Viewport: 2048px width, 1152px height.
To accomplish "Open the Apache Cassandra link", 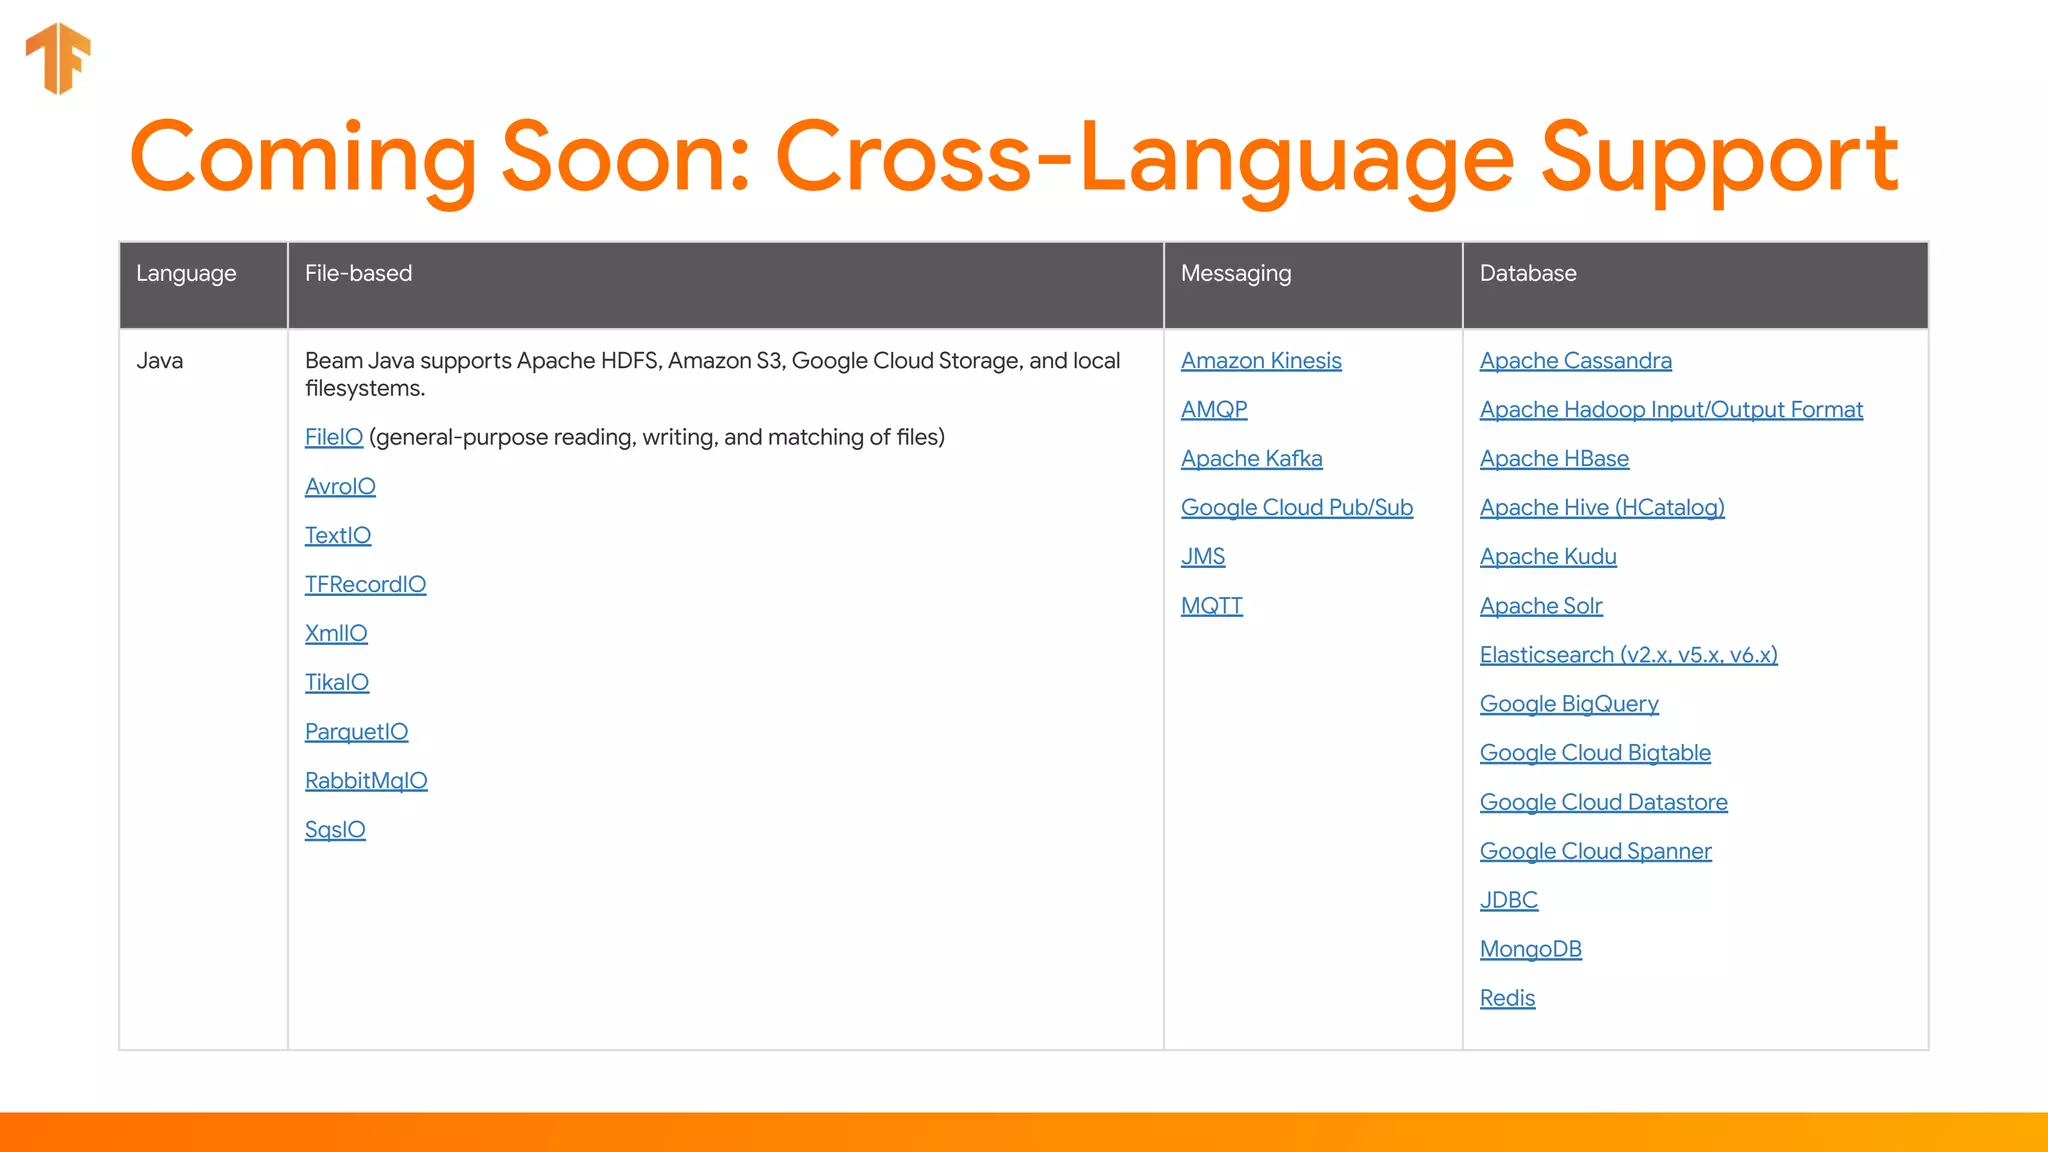I will (x=1576, y=361).
